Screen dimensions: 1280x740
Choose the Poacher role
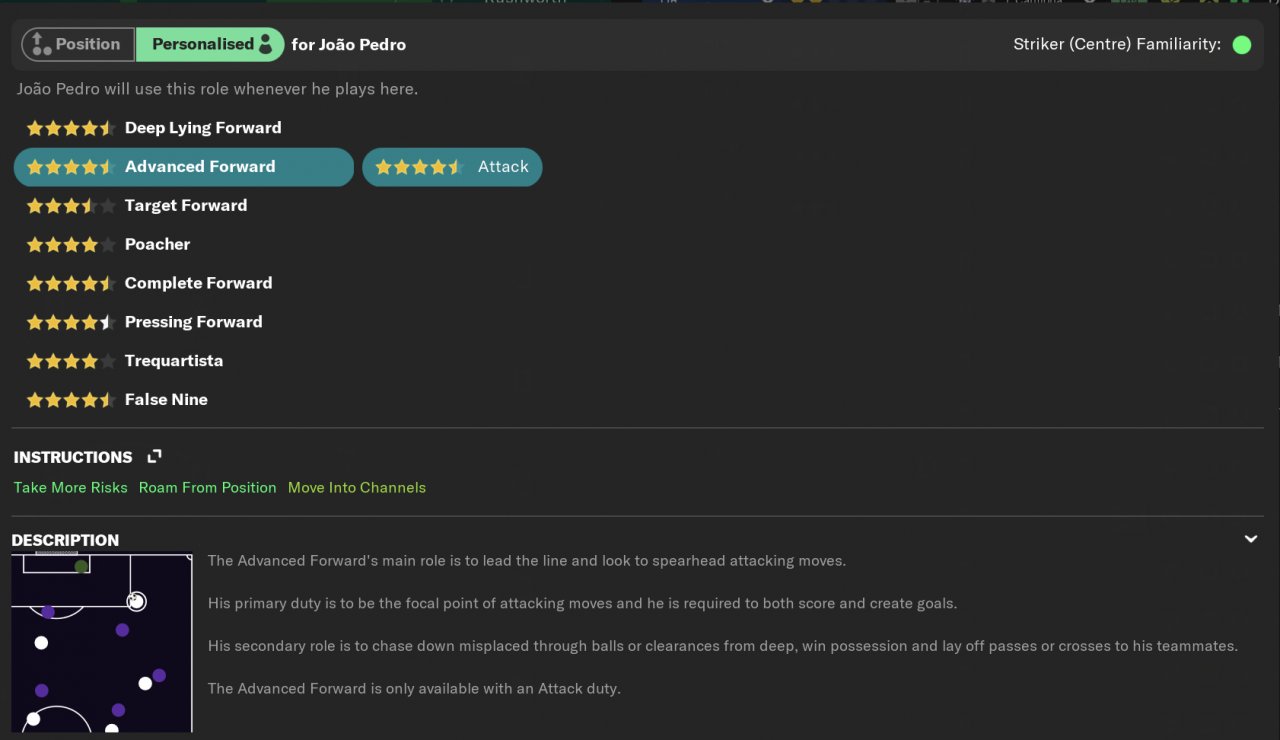click(x=108, y=245)
